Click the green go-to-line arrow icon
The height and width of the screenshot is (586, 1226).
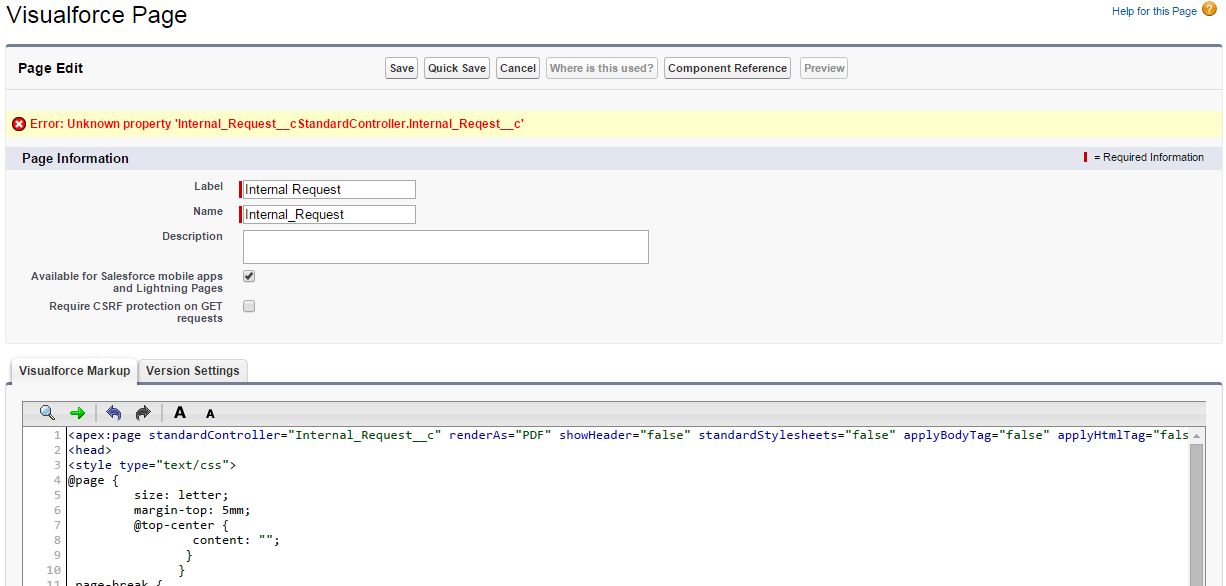pos(77,412)
